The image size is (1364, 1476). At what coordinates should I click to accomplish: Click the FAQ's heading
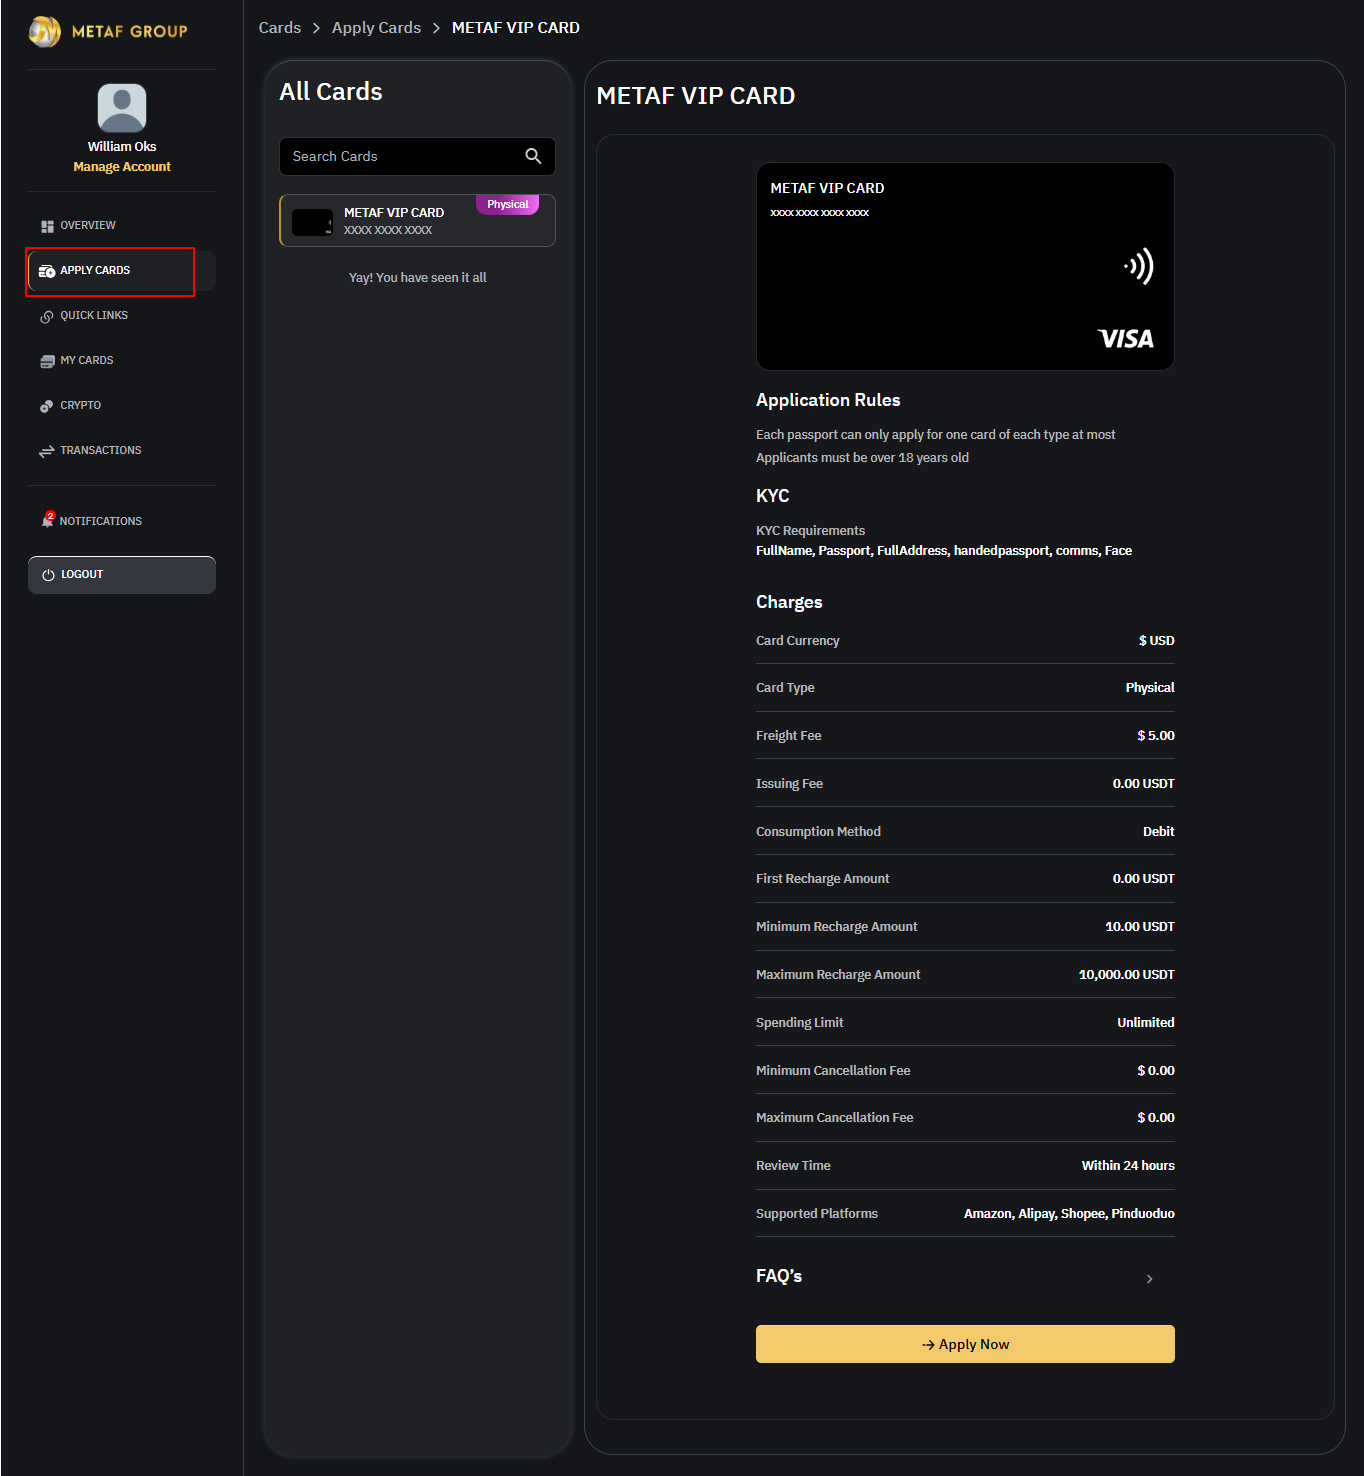[x=779, y=1276]
